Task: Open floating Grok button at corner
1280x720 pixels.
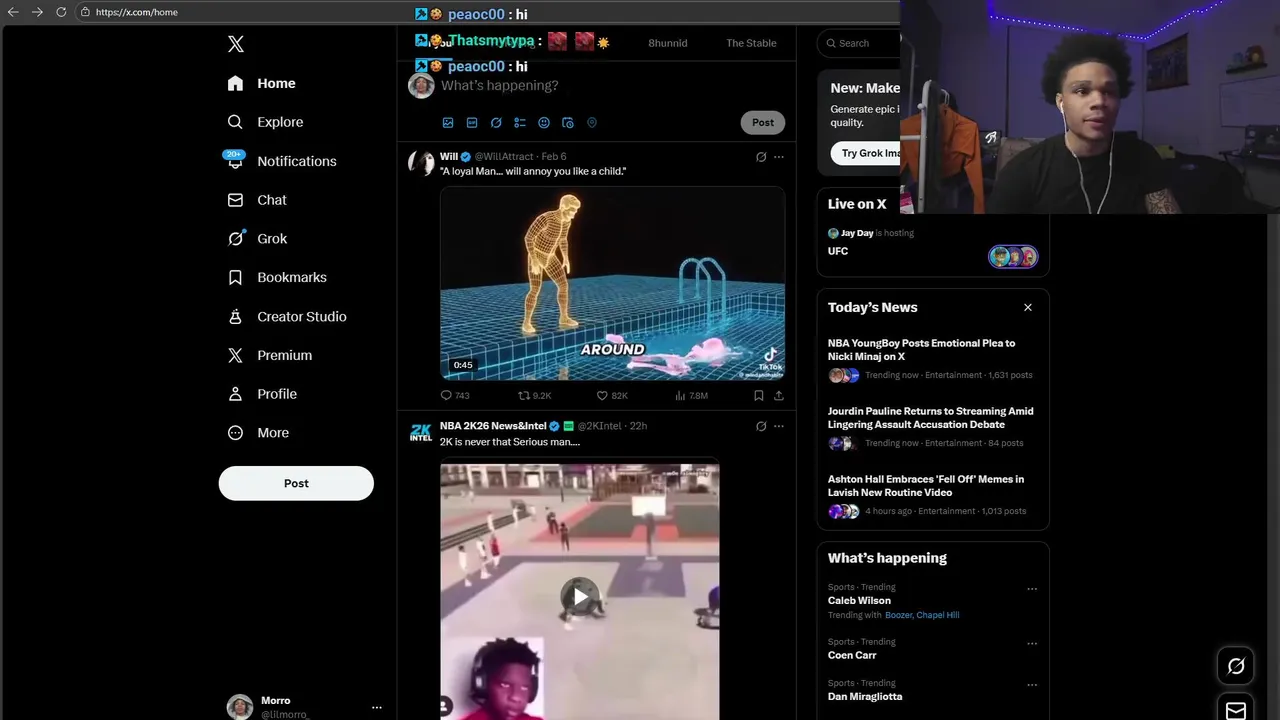Action: point(1236,666)
